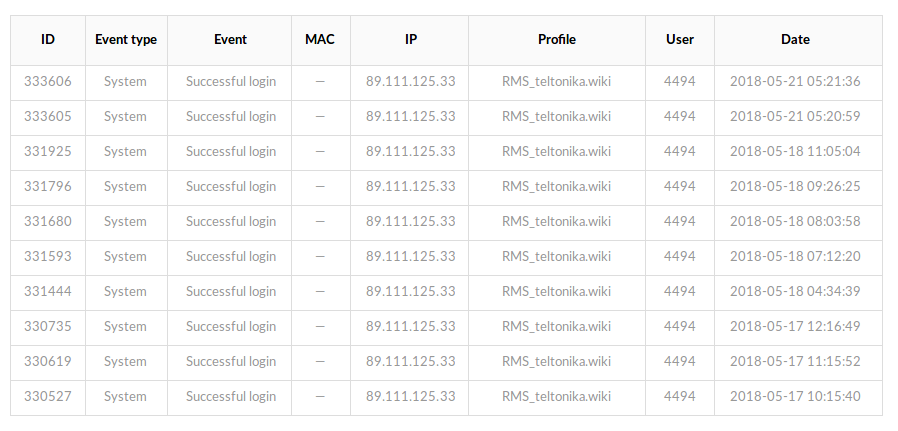The height and width of the screenshot is (431, 898).
Task: Click the Event type column header
Action: (126, 40)
